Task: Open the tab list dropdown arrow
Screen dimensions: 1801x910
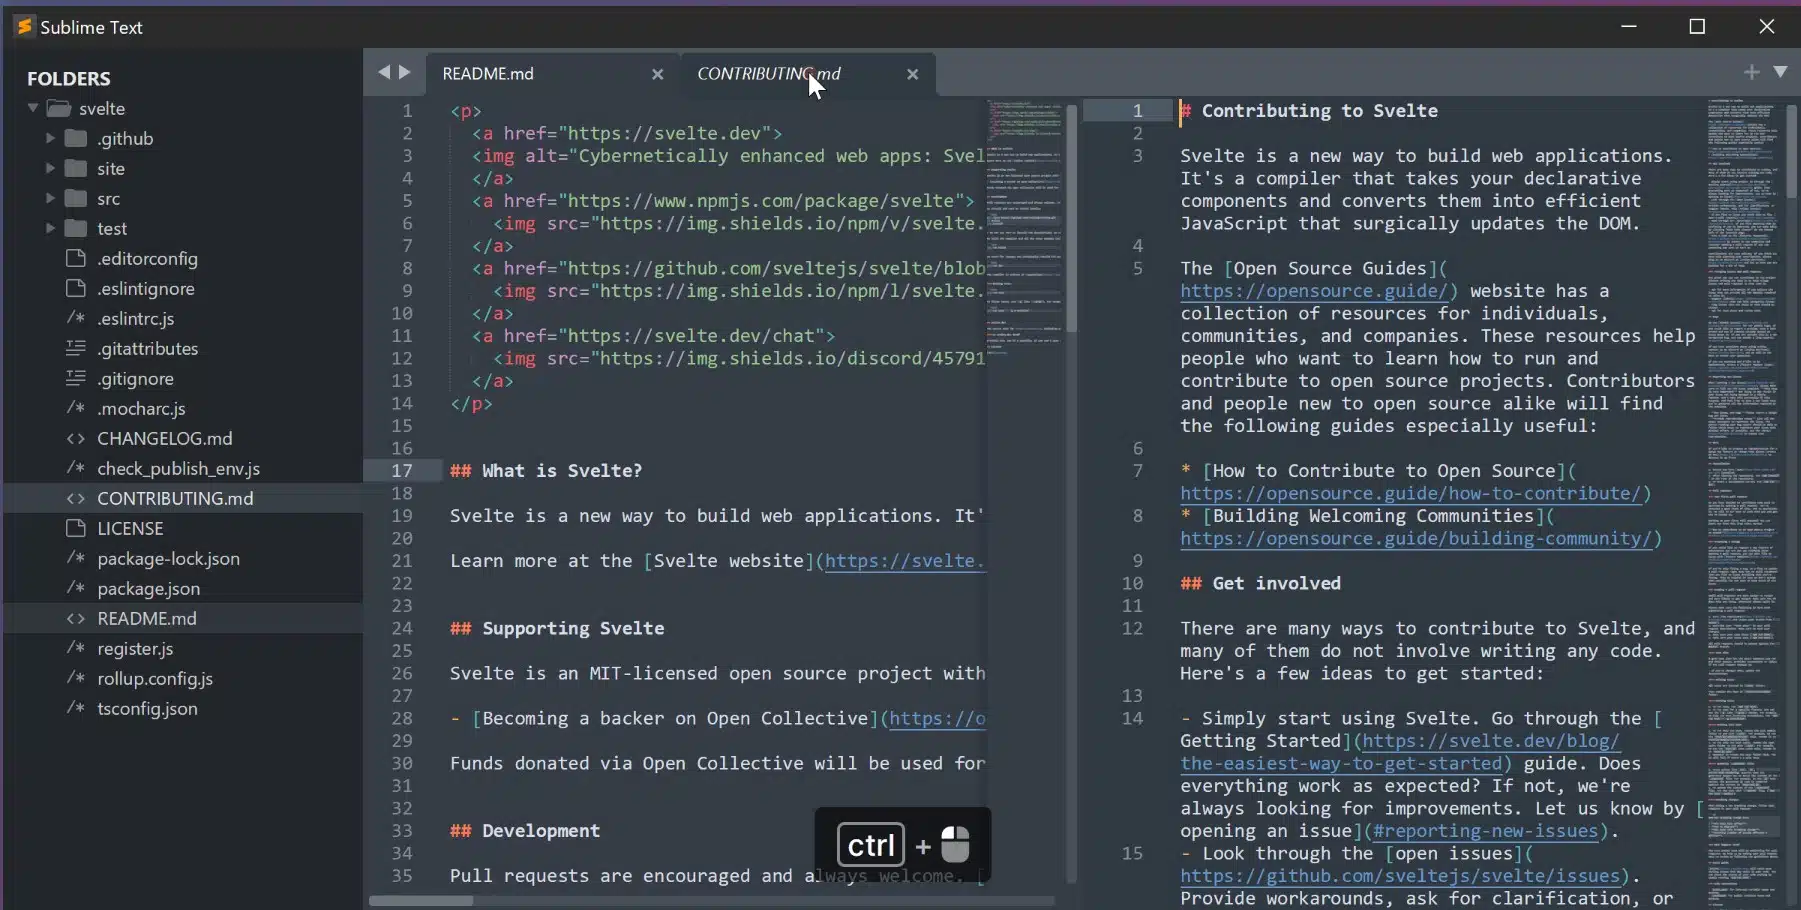Action: tap(1780, 72)
